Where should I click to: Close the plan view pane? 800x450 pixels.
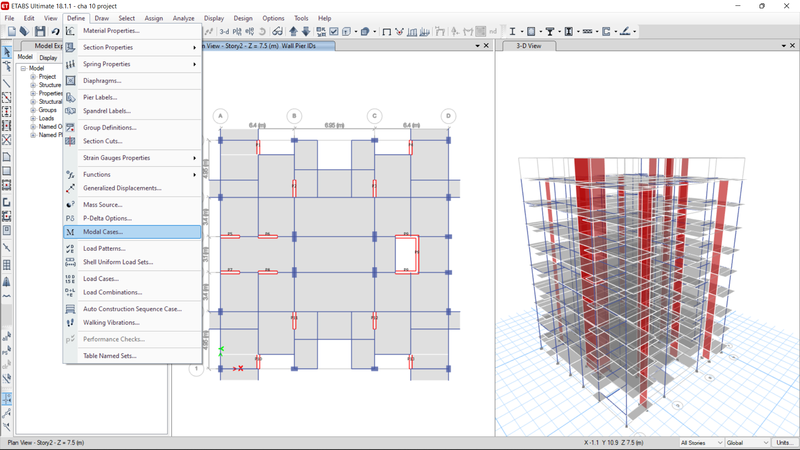coord(486,46)
